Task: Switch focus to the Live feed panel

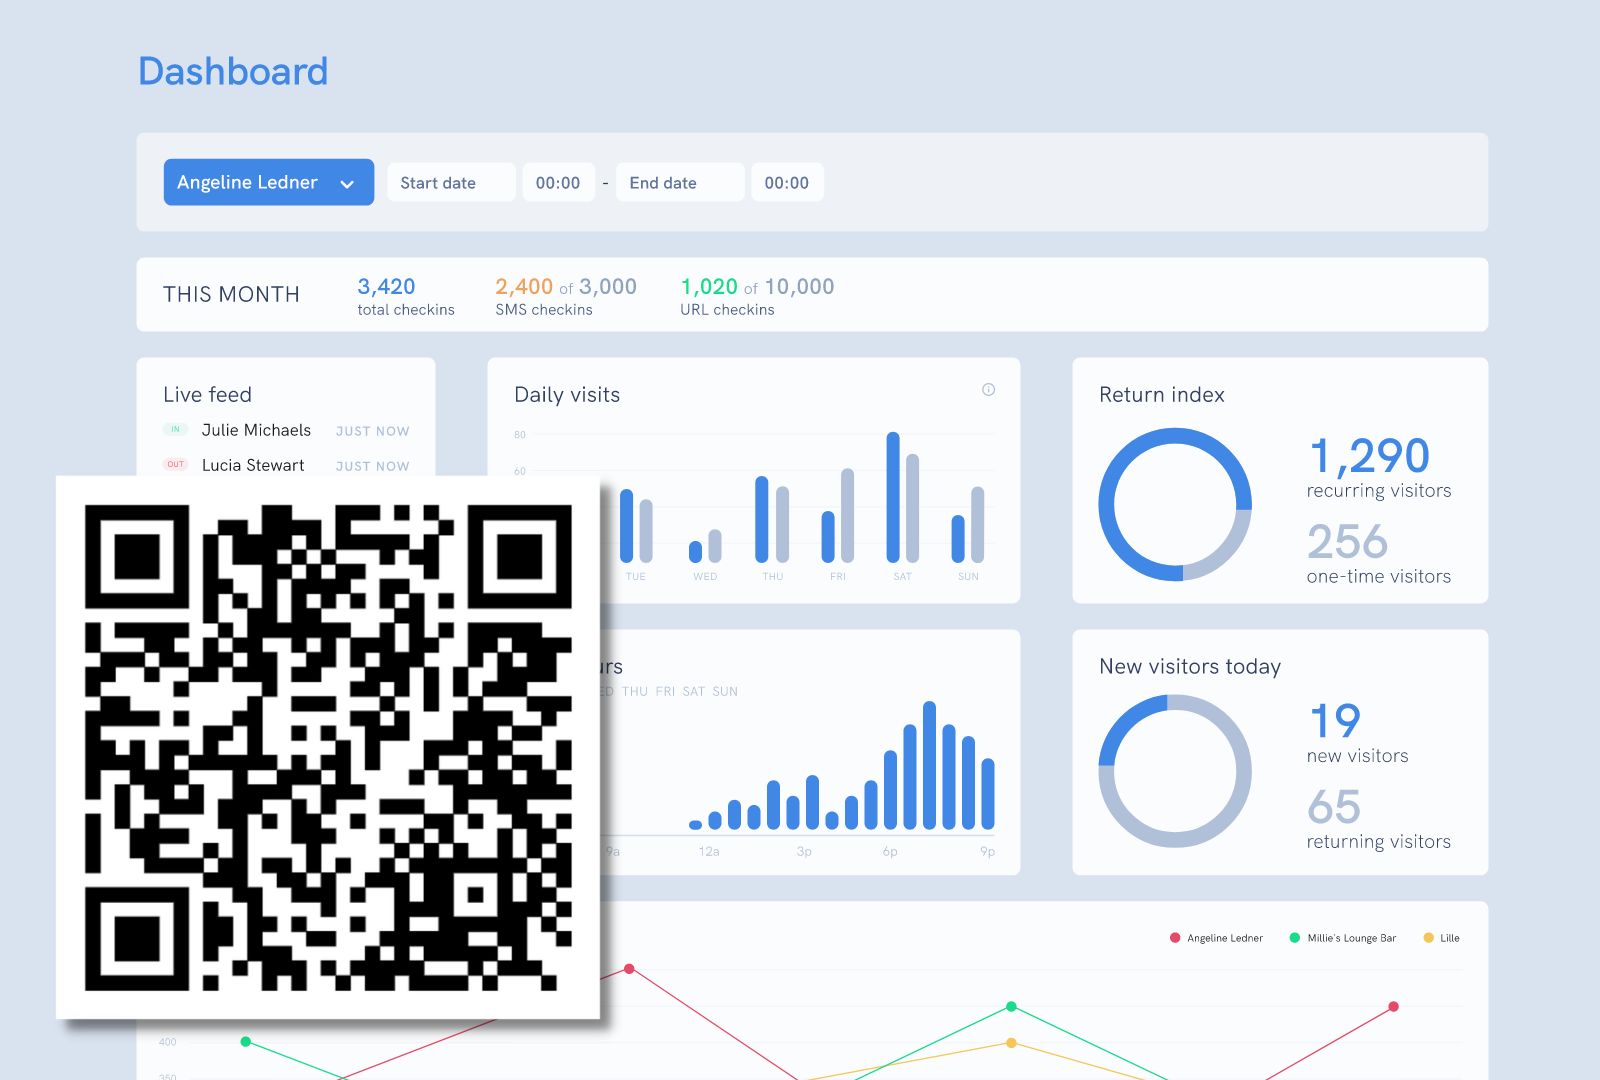Action: point(206,394)
